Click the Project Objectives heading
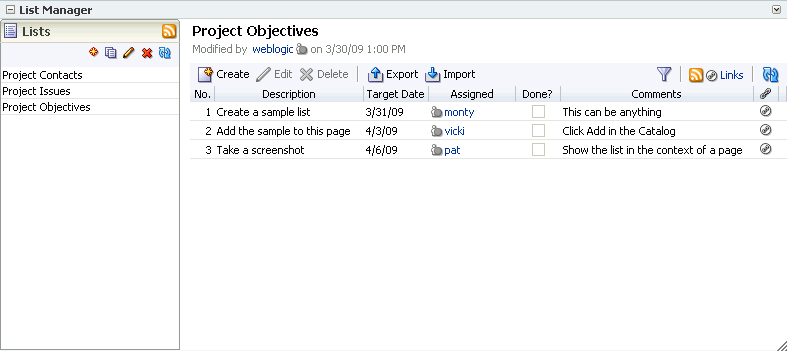Image resolution: width=787 pixels, height=362 pixels. [x=255, y=31]
